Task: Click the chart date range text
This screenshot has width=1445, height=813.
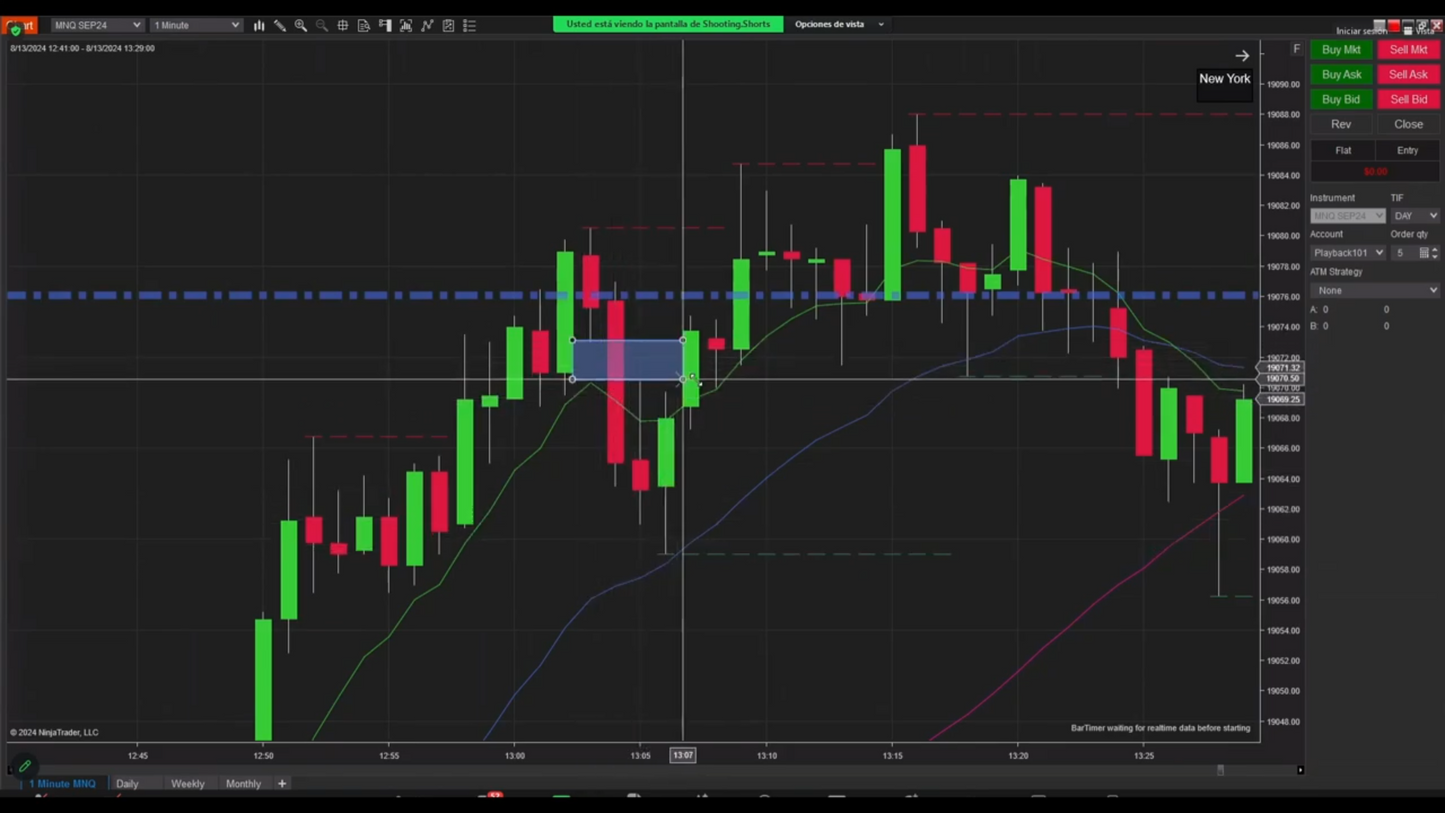Action: [82, 48]
